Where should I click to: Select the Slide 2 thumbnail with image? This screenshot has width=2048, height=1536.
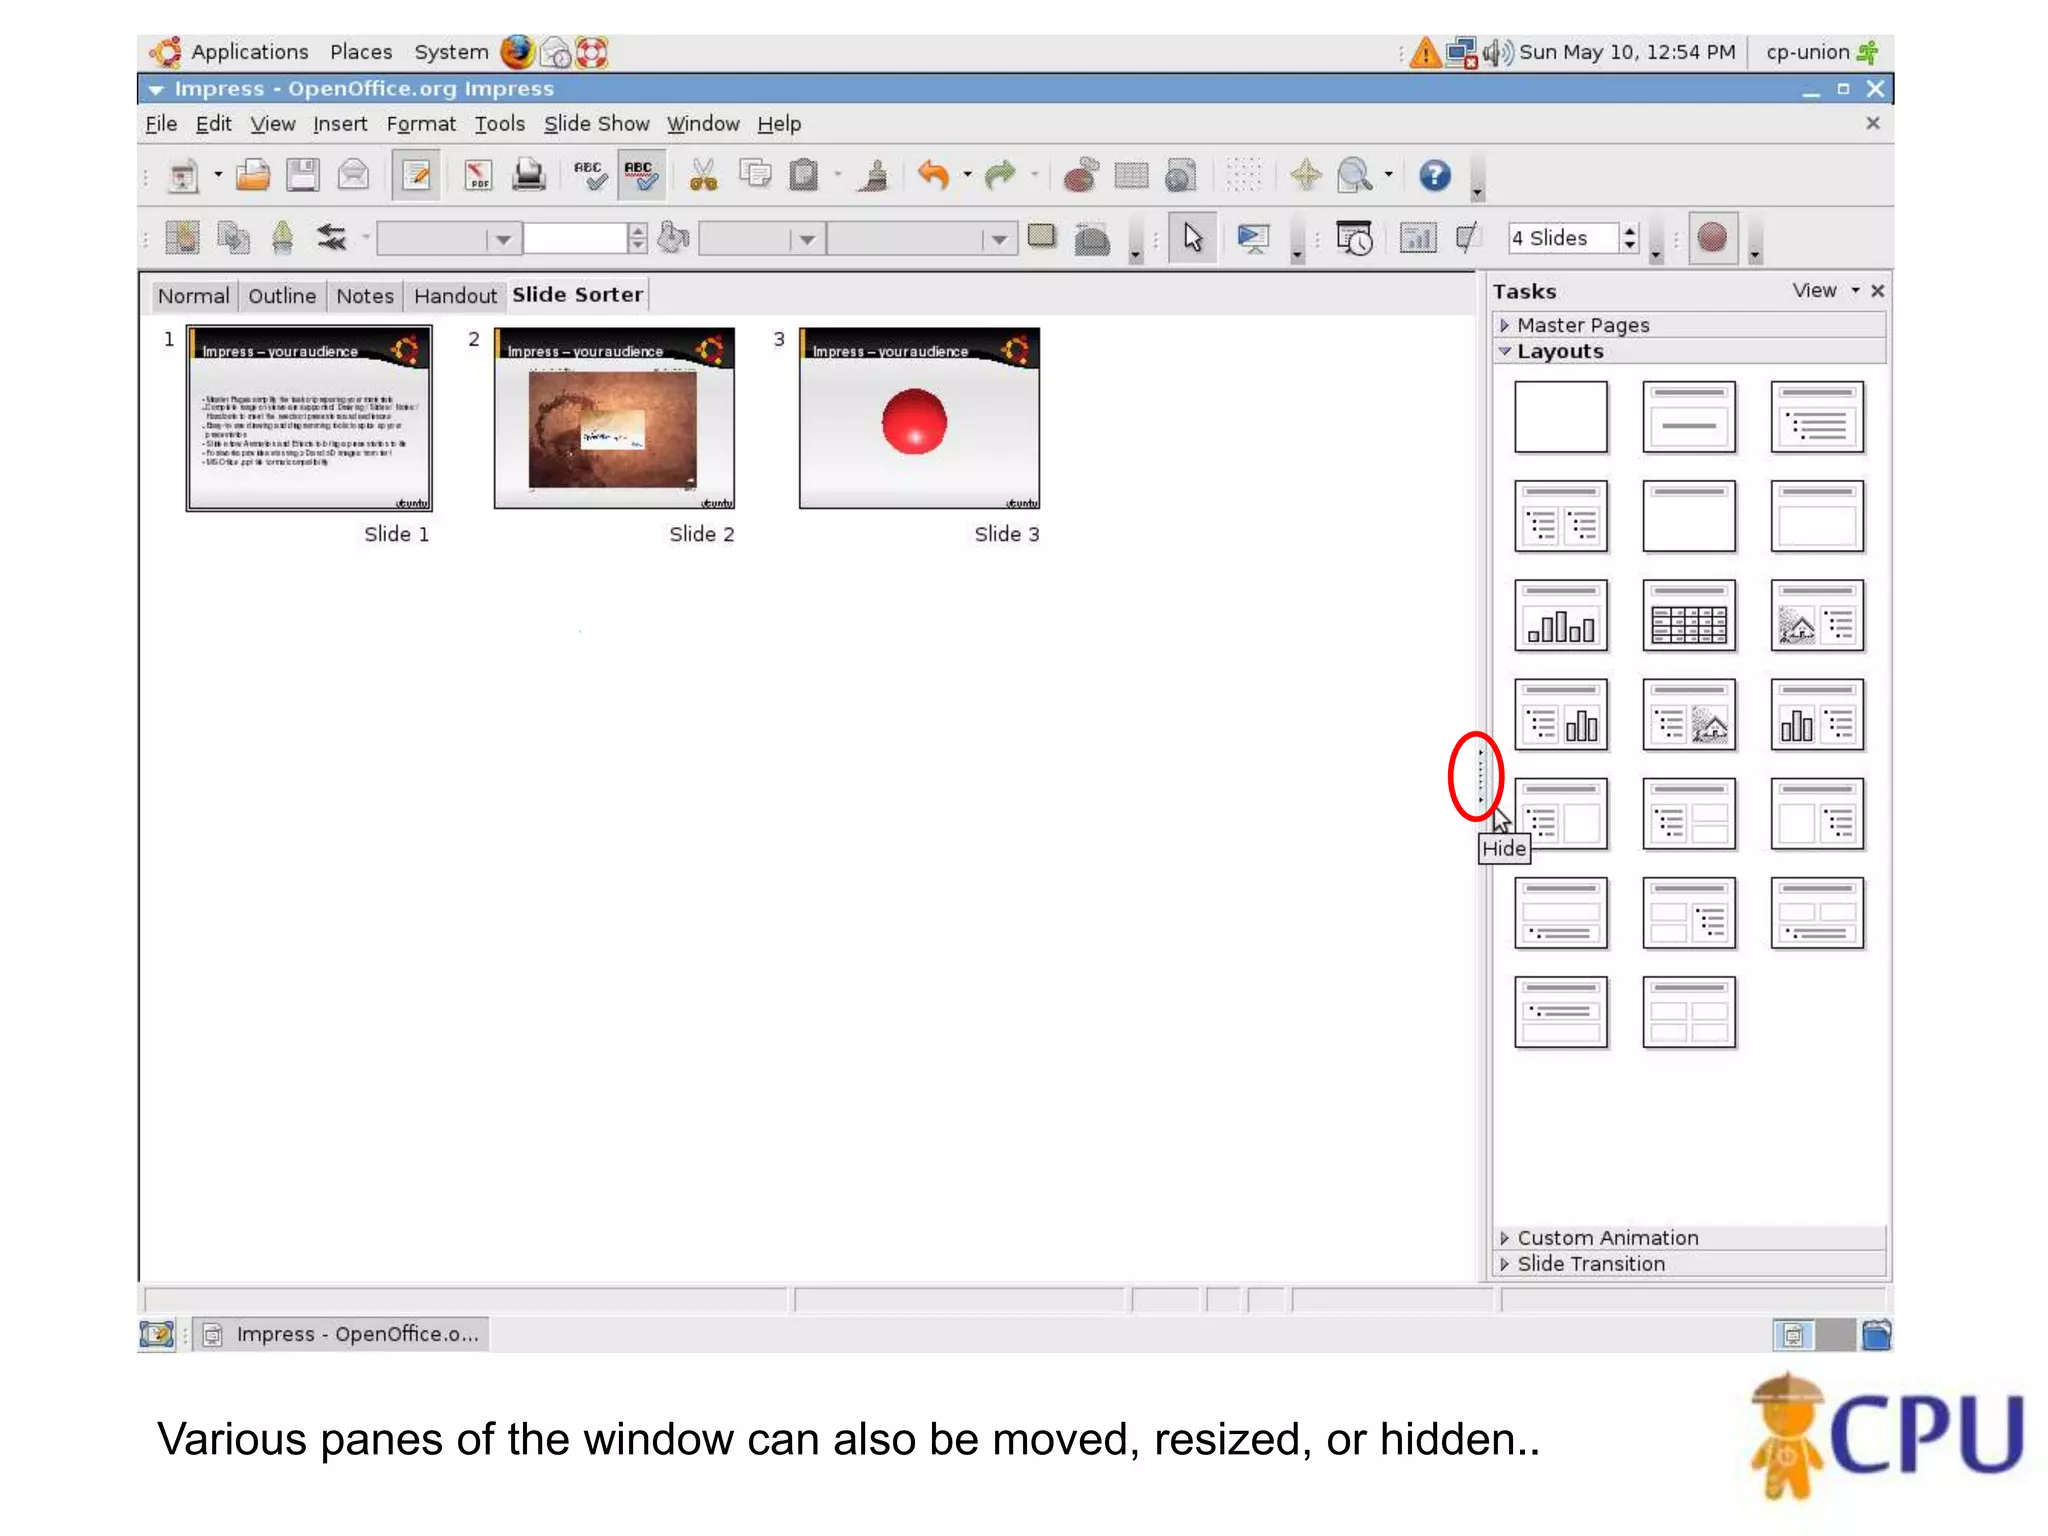coord(614,418)
